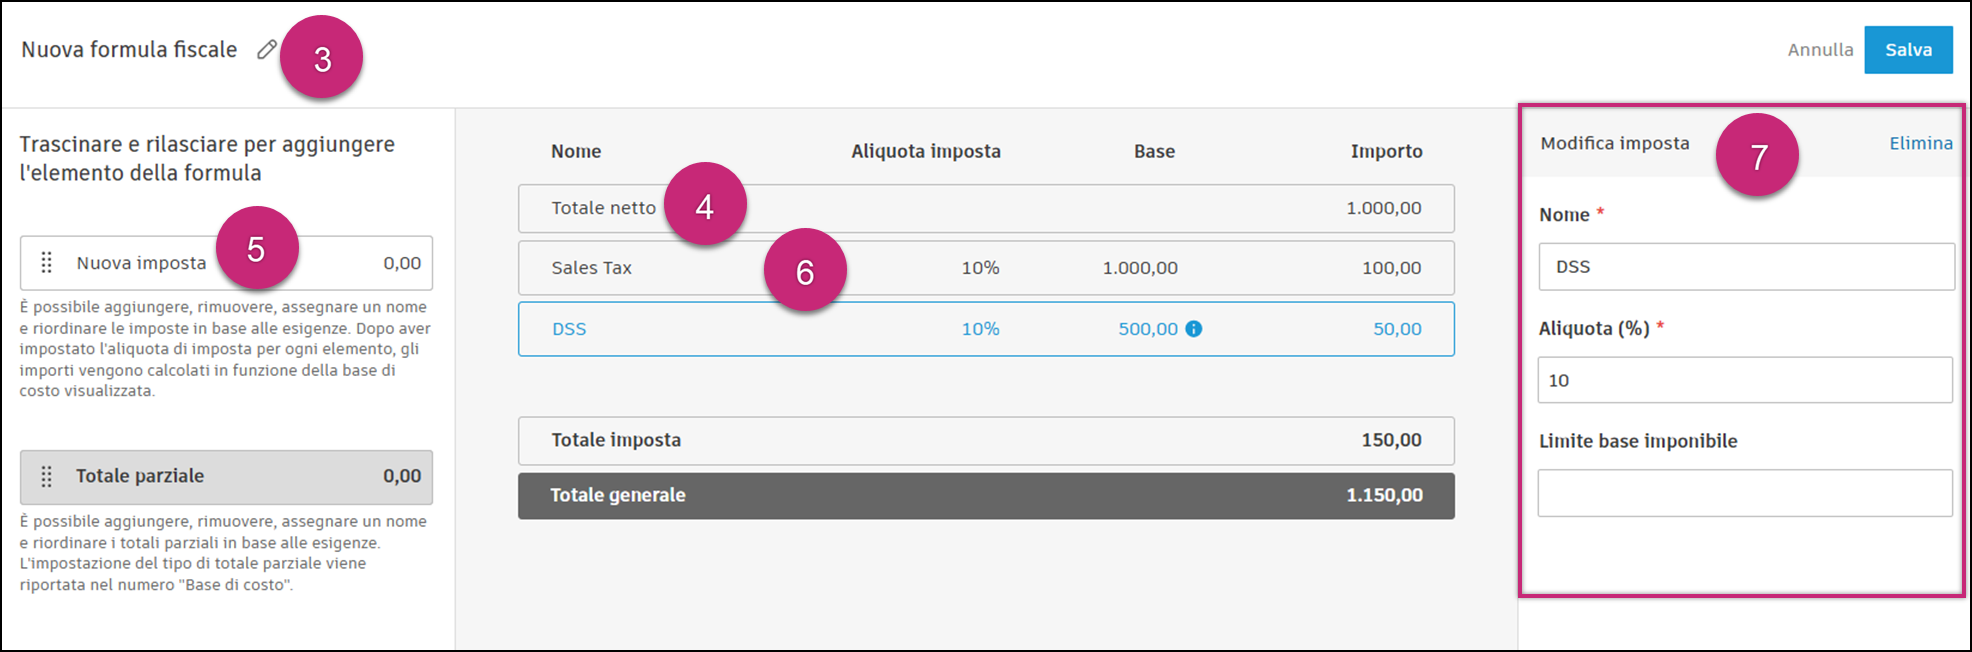Click the Limite base imponibile field
Screen dimensions: 1972x652
[x=1745, y=493]
